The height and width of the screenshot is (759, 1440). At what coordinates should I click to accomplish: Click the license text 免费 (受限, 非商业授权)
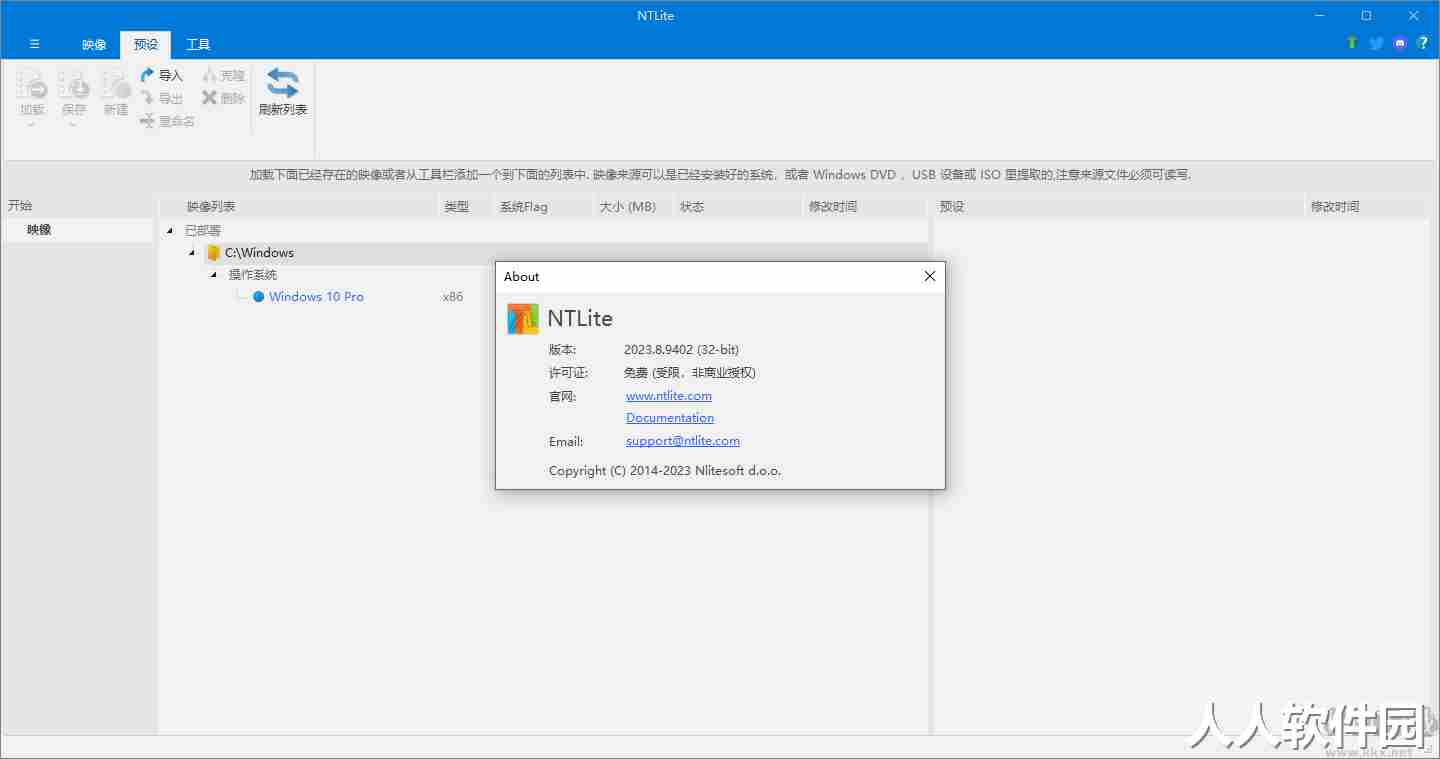click(690, 373)
